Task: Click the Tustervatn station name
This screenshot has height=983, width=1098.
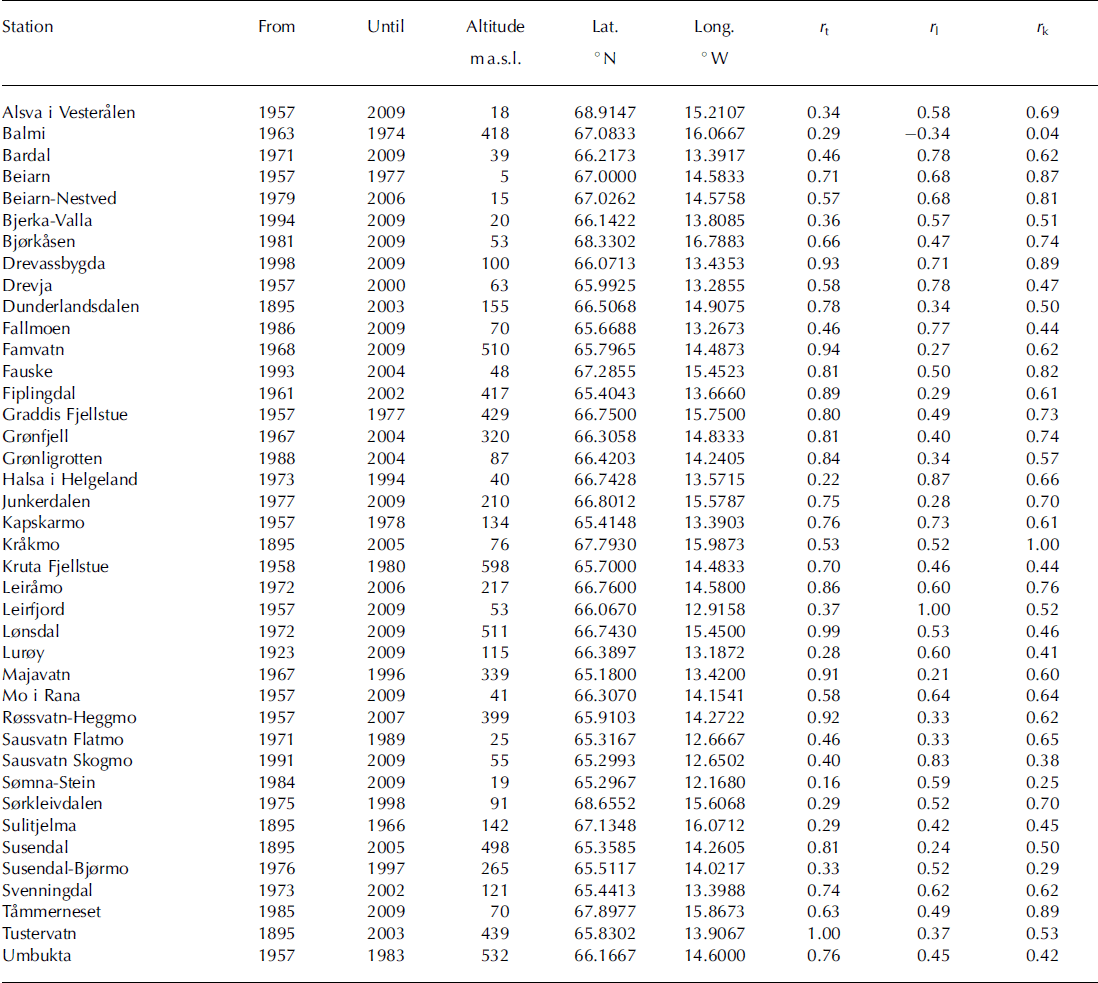Action: [x=39, y=933]
